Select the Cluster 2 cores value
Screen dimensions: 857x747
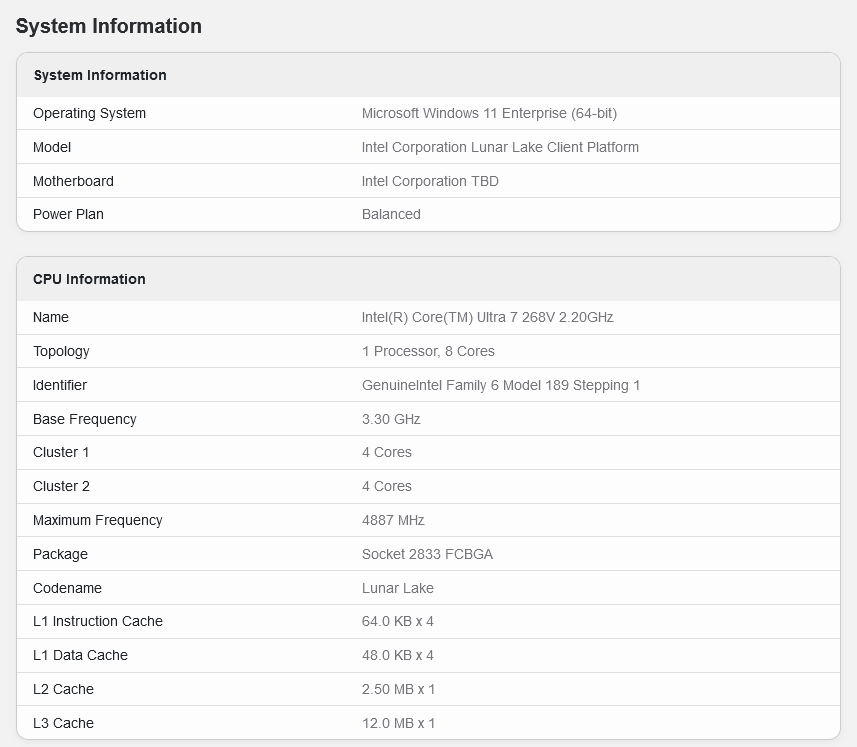[x=386, y=486]
